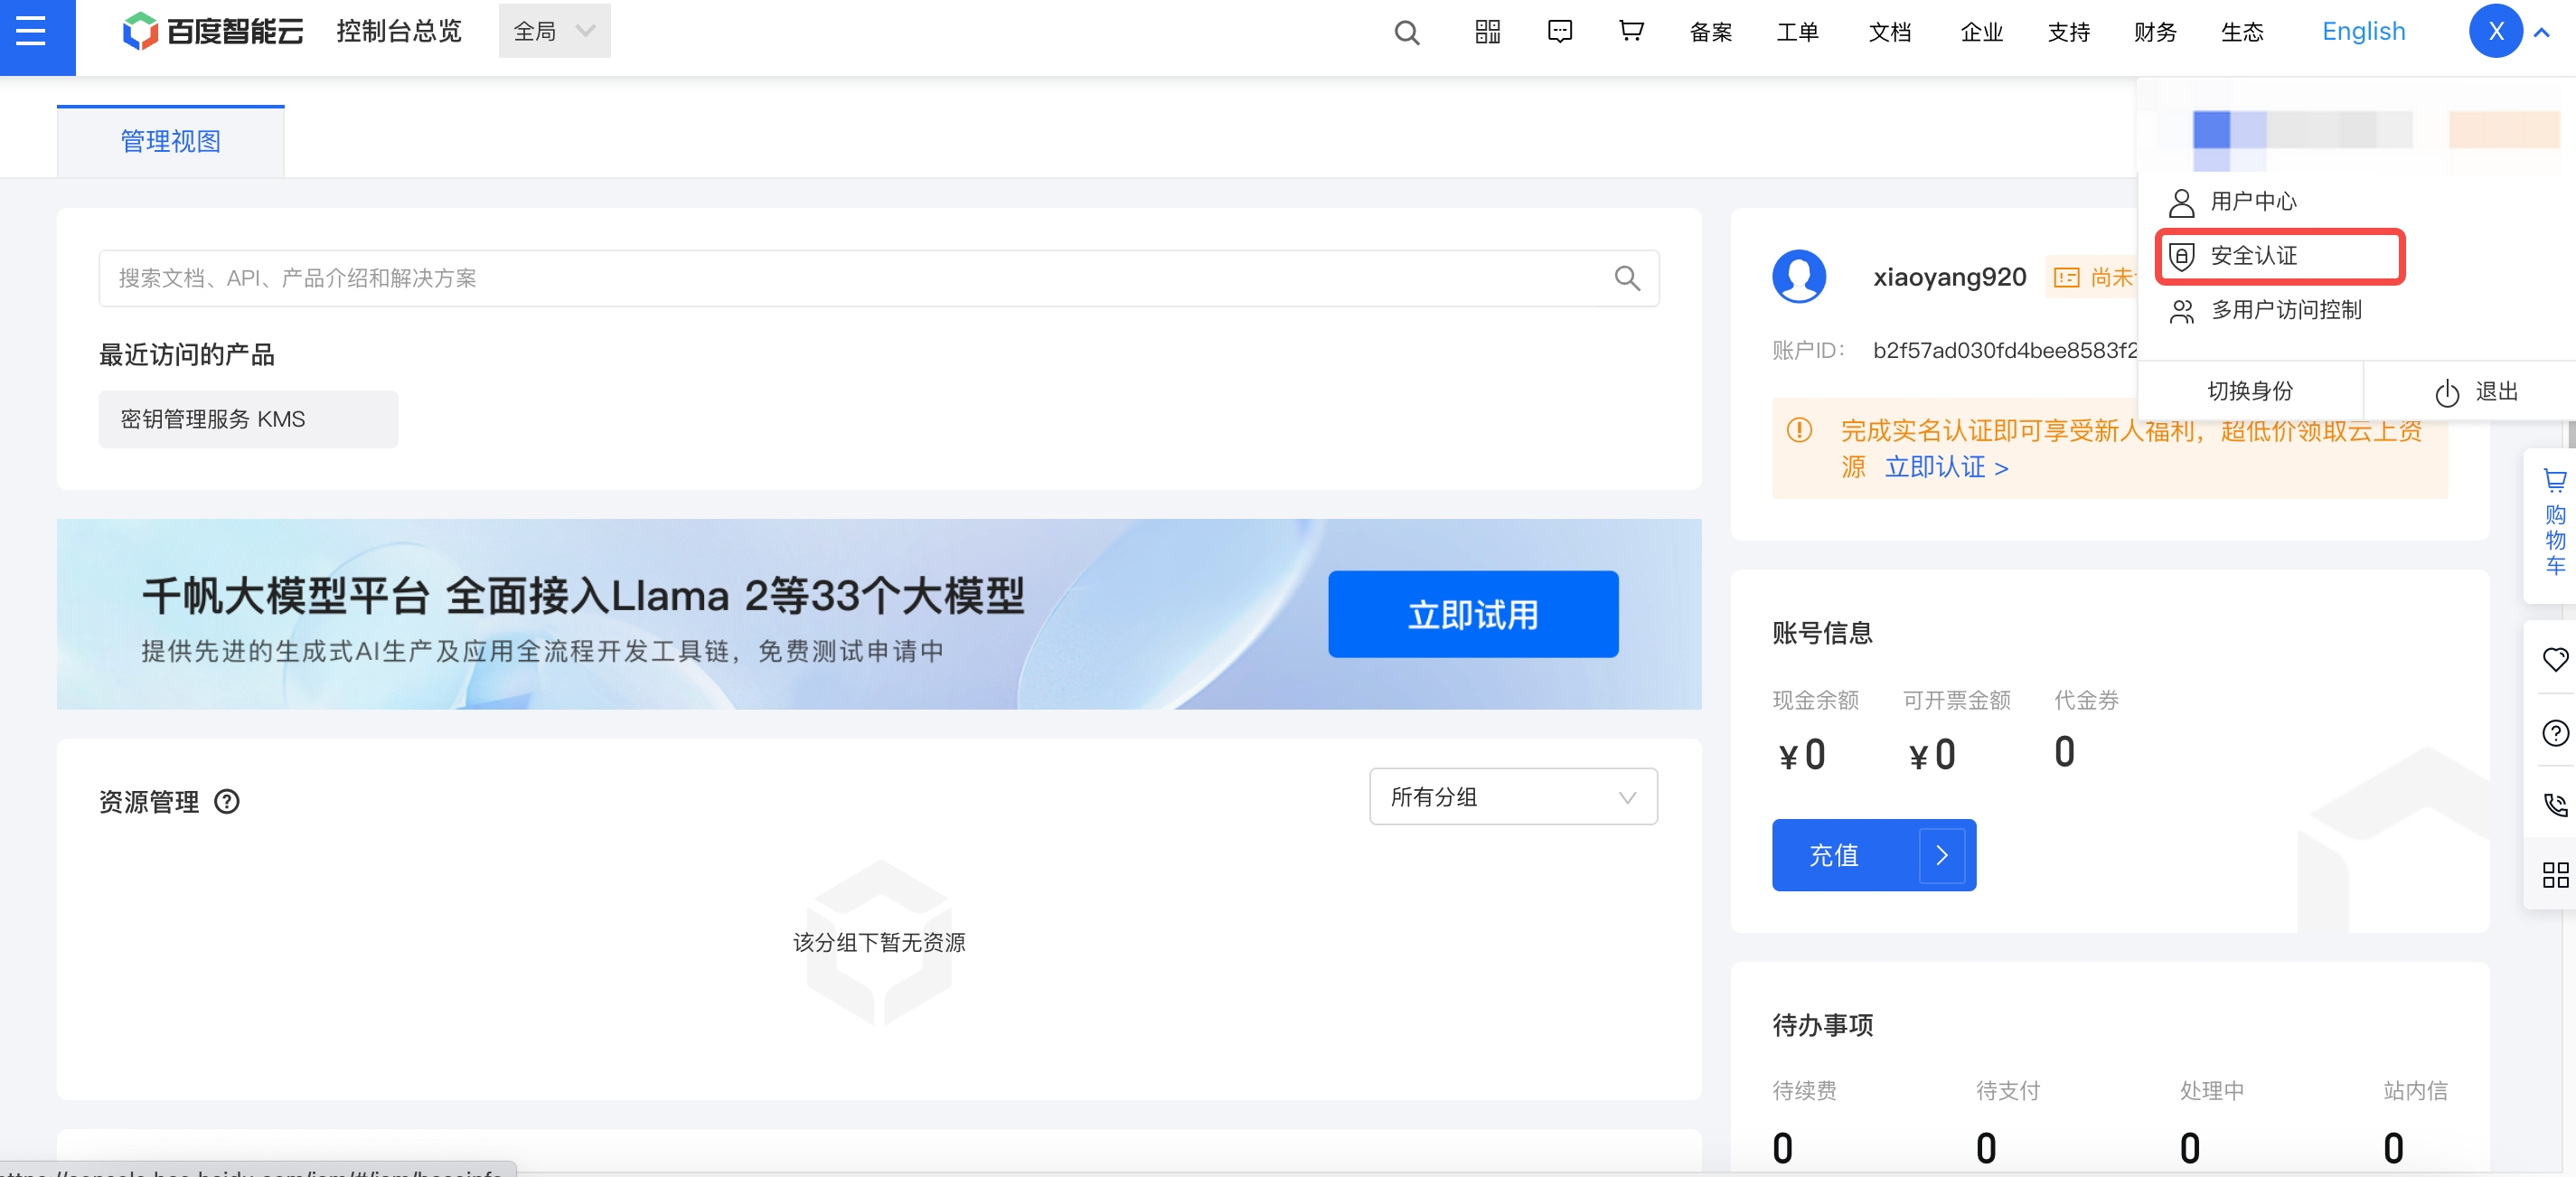Click the phone contact icon in right sidebar
The image size is (2576, 1177).
[x=2554, y=804]
